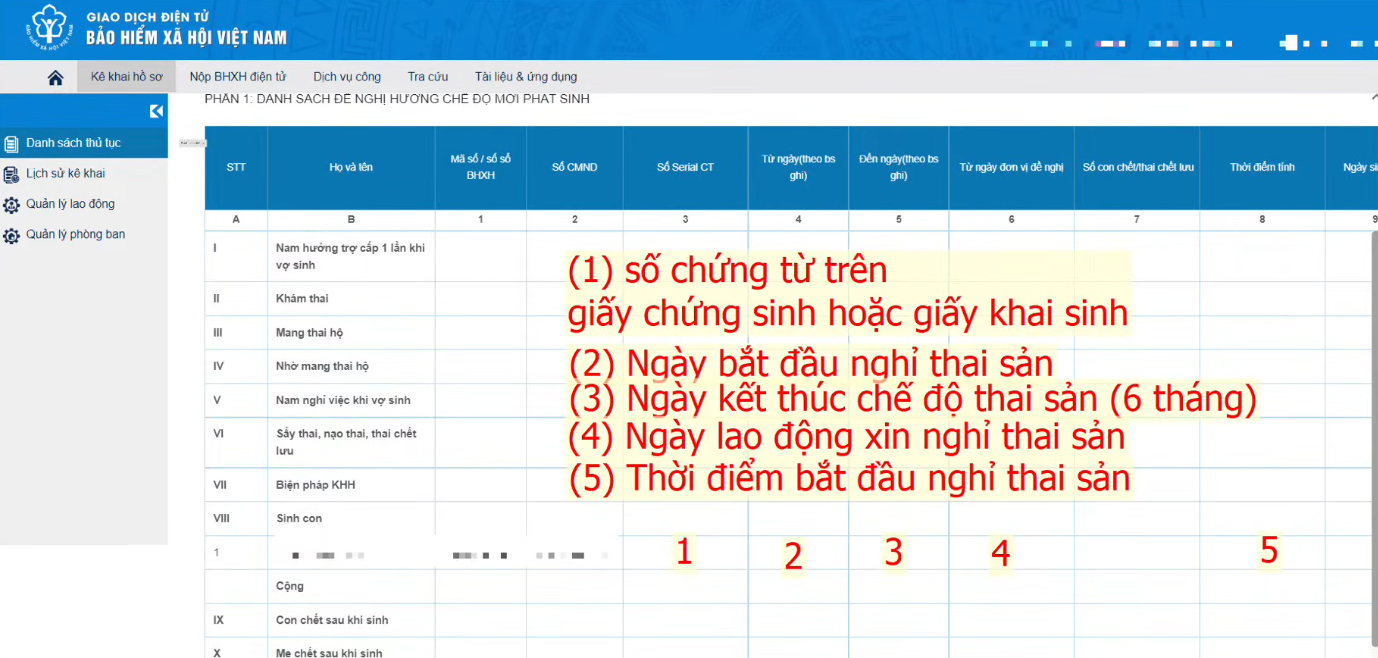Go to the Home icon
The height and width of the screenshot is (658, 1378).
pyautogui.click(x=55, y=77)
